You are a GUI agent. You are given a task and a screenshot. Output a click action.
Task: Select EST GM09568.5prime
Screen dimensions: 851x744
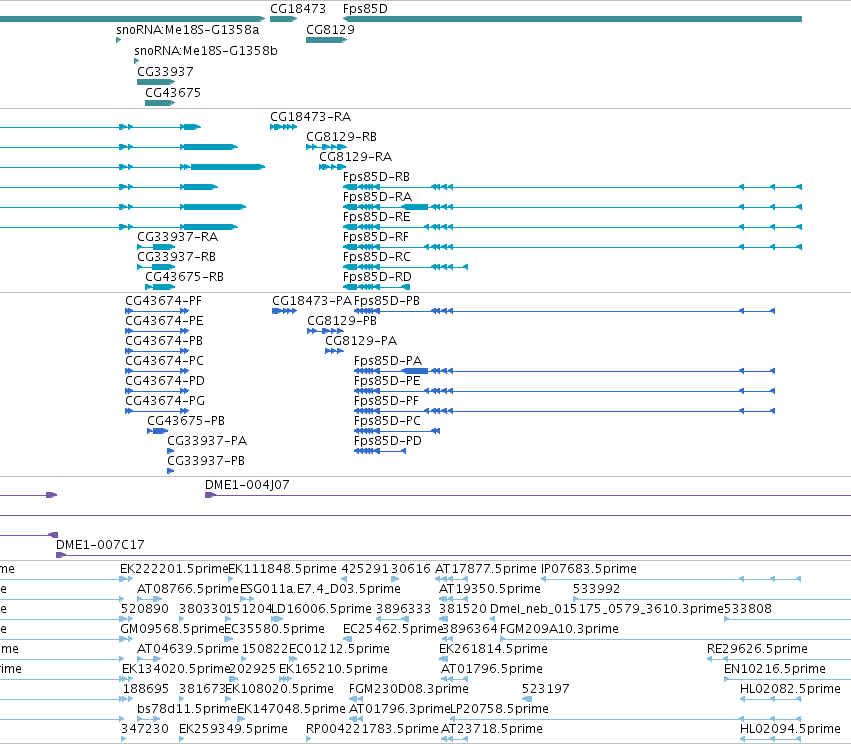(x=172, y=629)
